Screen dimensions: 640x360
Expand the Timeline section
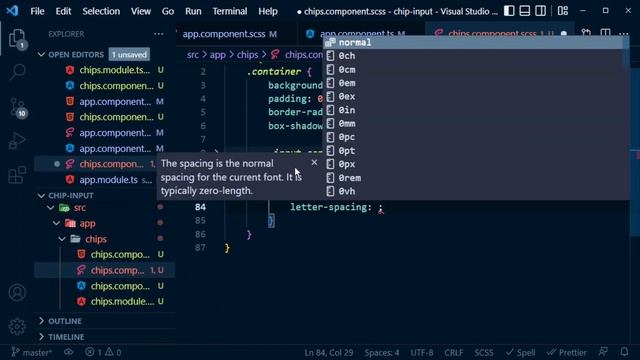(x=41, y=337)
